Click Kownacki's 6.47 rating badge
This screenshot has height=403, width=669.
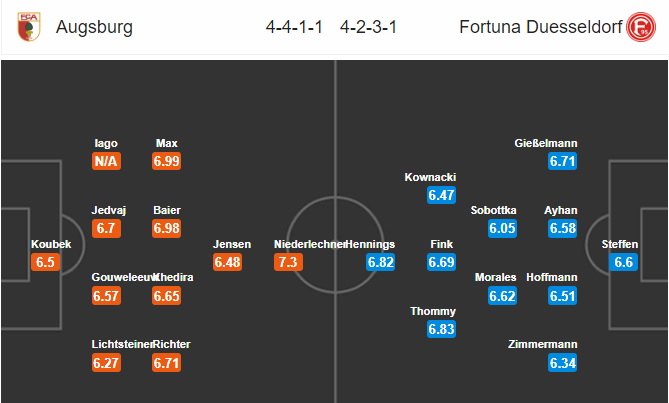click(442, 195)
